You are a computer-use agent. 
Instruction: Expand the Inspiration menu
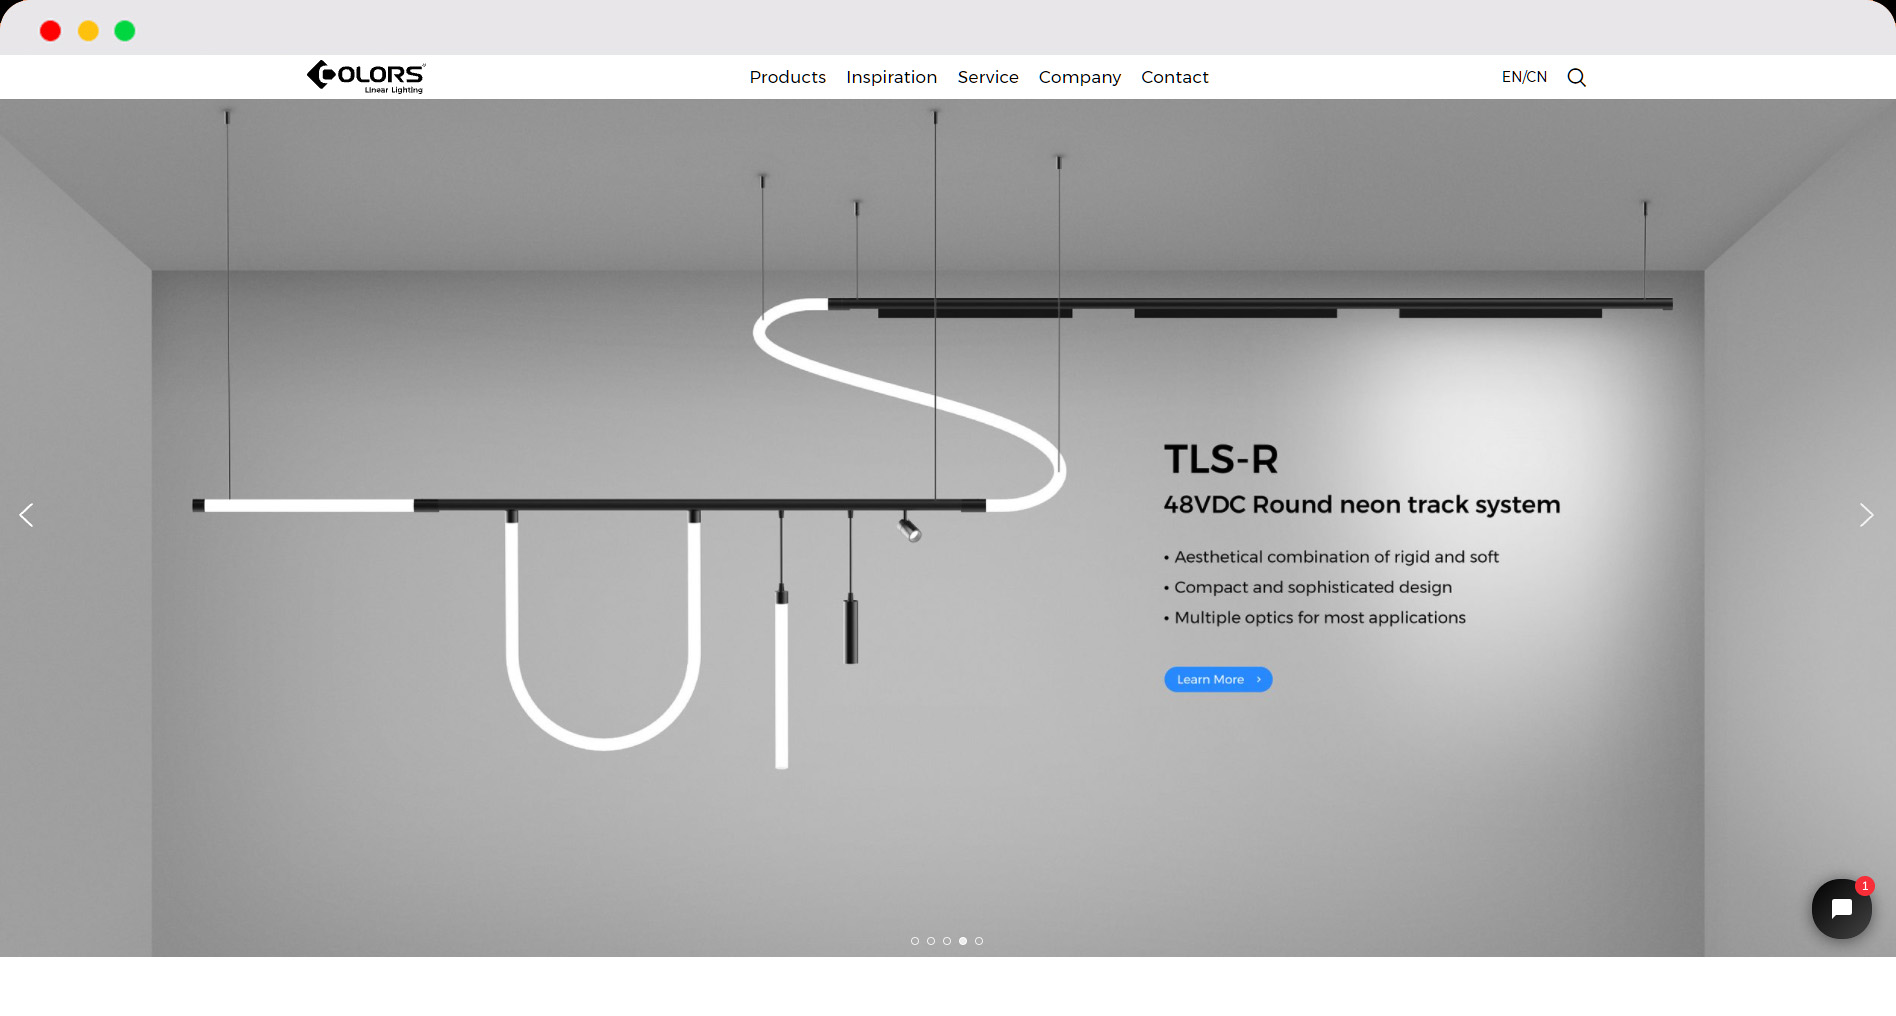click(x=891, y=77)
